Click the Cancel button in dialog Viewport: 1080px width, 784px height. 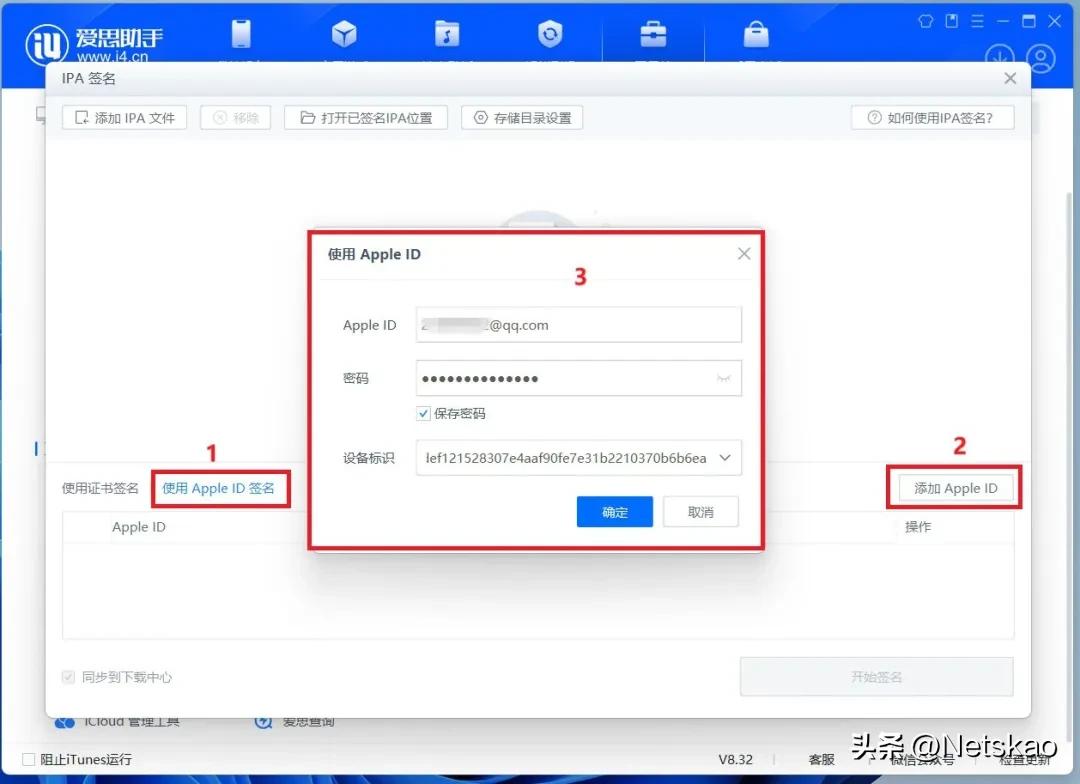700,512
